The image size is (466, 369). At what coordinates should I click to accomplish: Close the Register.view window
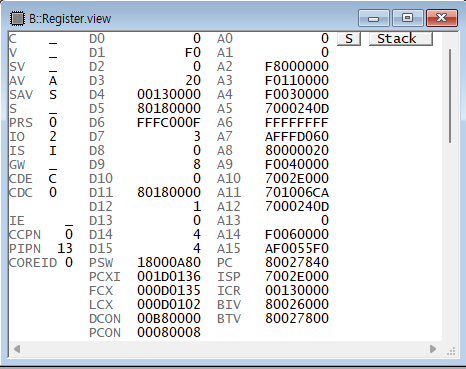click(442, 18)
